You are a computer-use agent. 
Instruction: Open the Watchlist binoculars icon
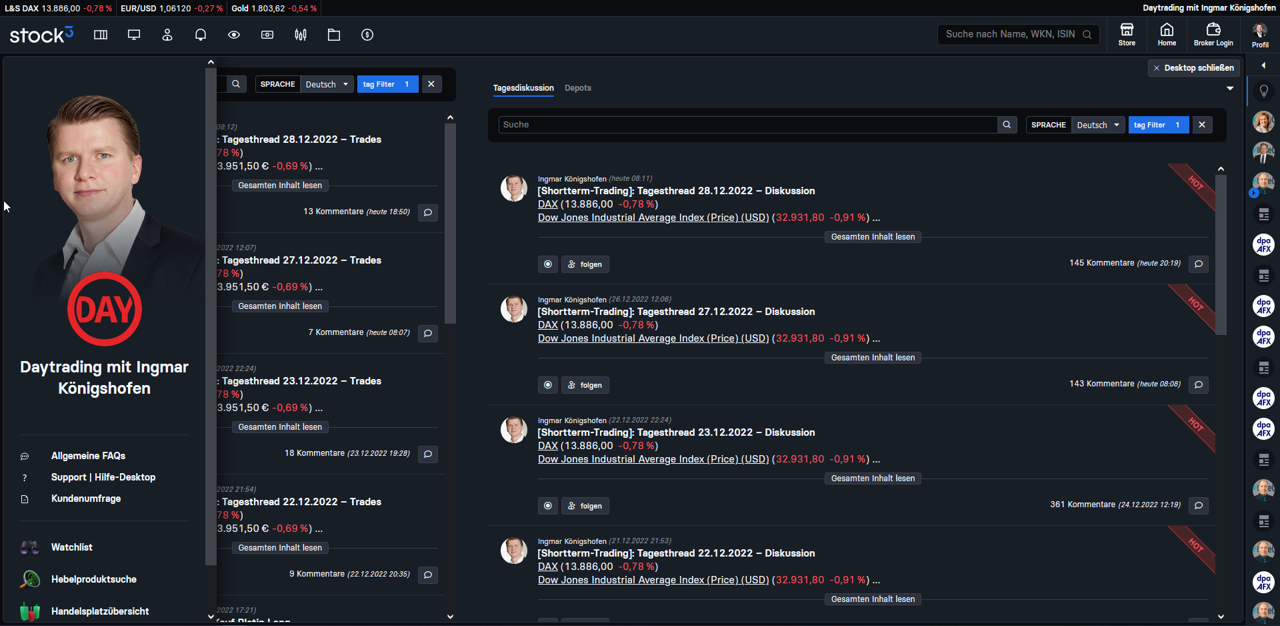(x=30, y=548)
